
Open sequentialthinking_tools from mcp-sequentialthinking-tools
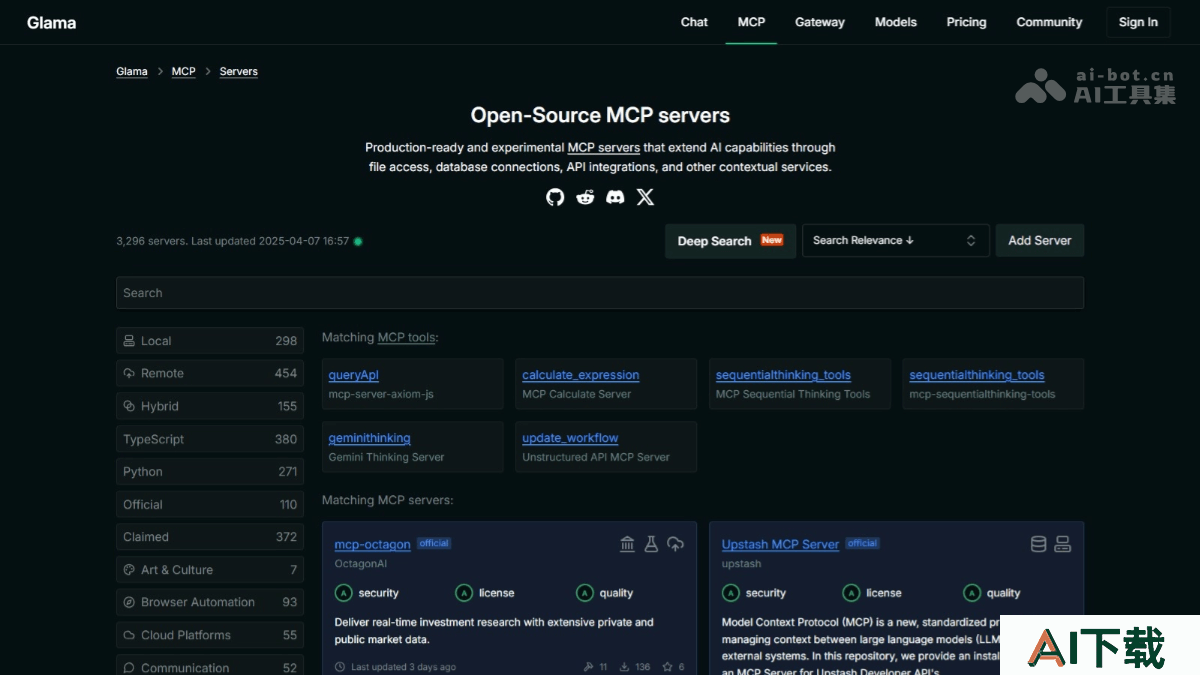click(977, 375)
